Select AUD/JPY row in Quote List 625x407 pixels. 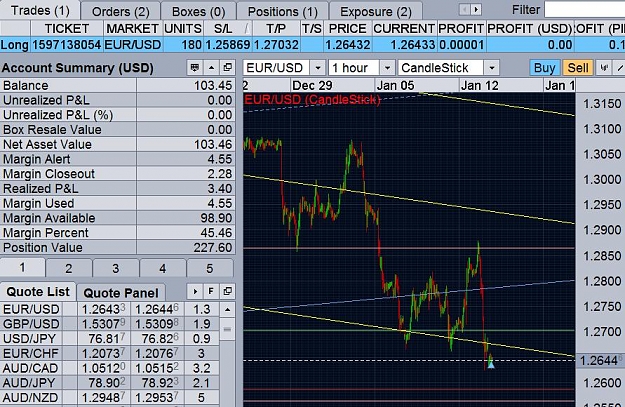click(110, 383)
